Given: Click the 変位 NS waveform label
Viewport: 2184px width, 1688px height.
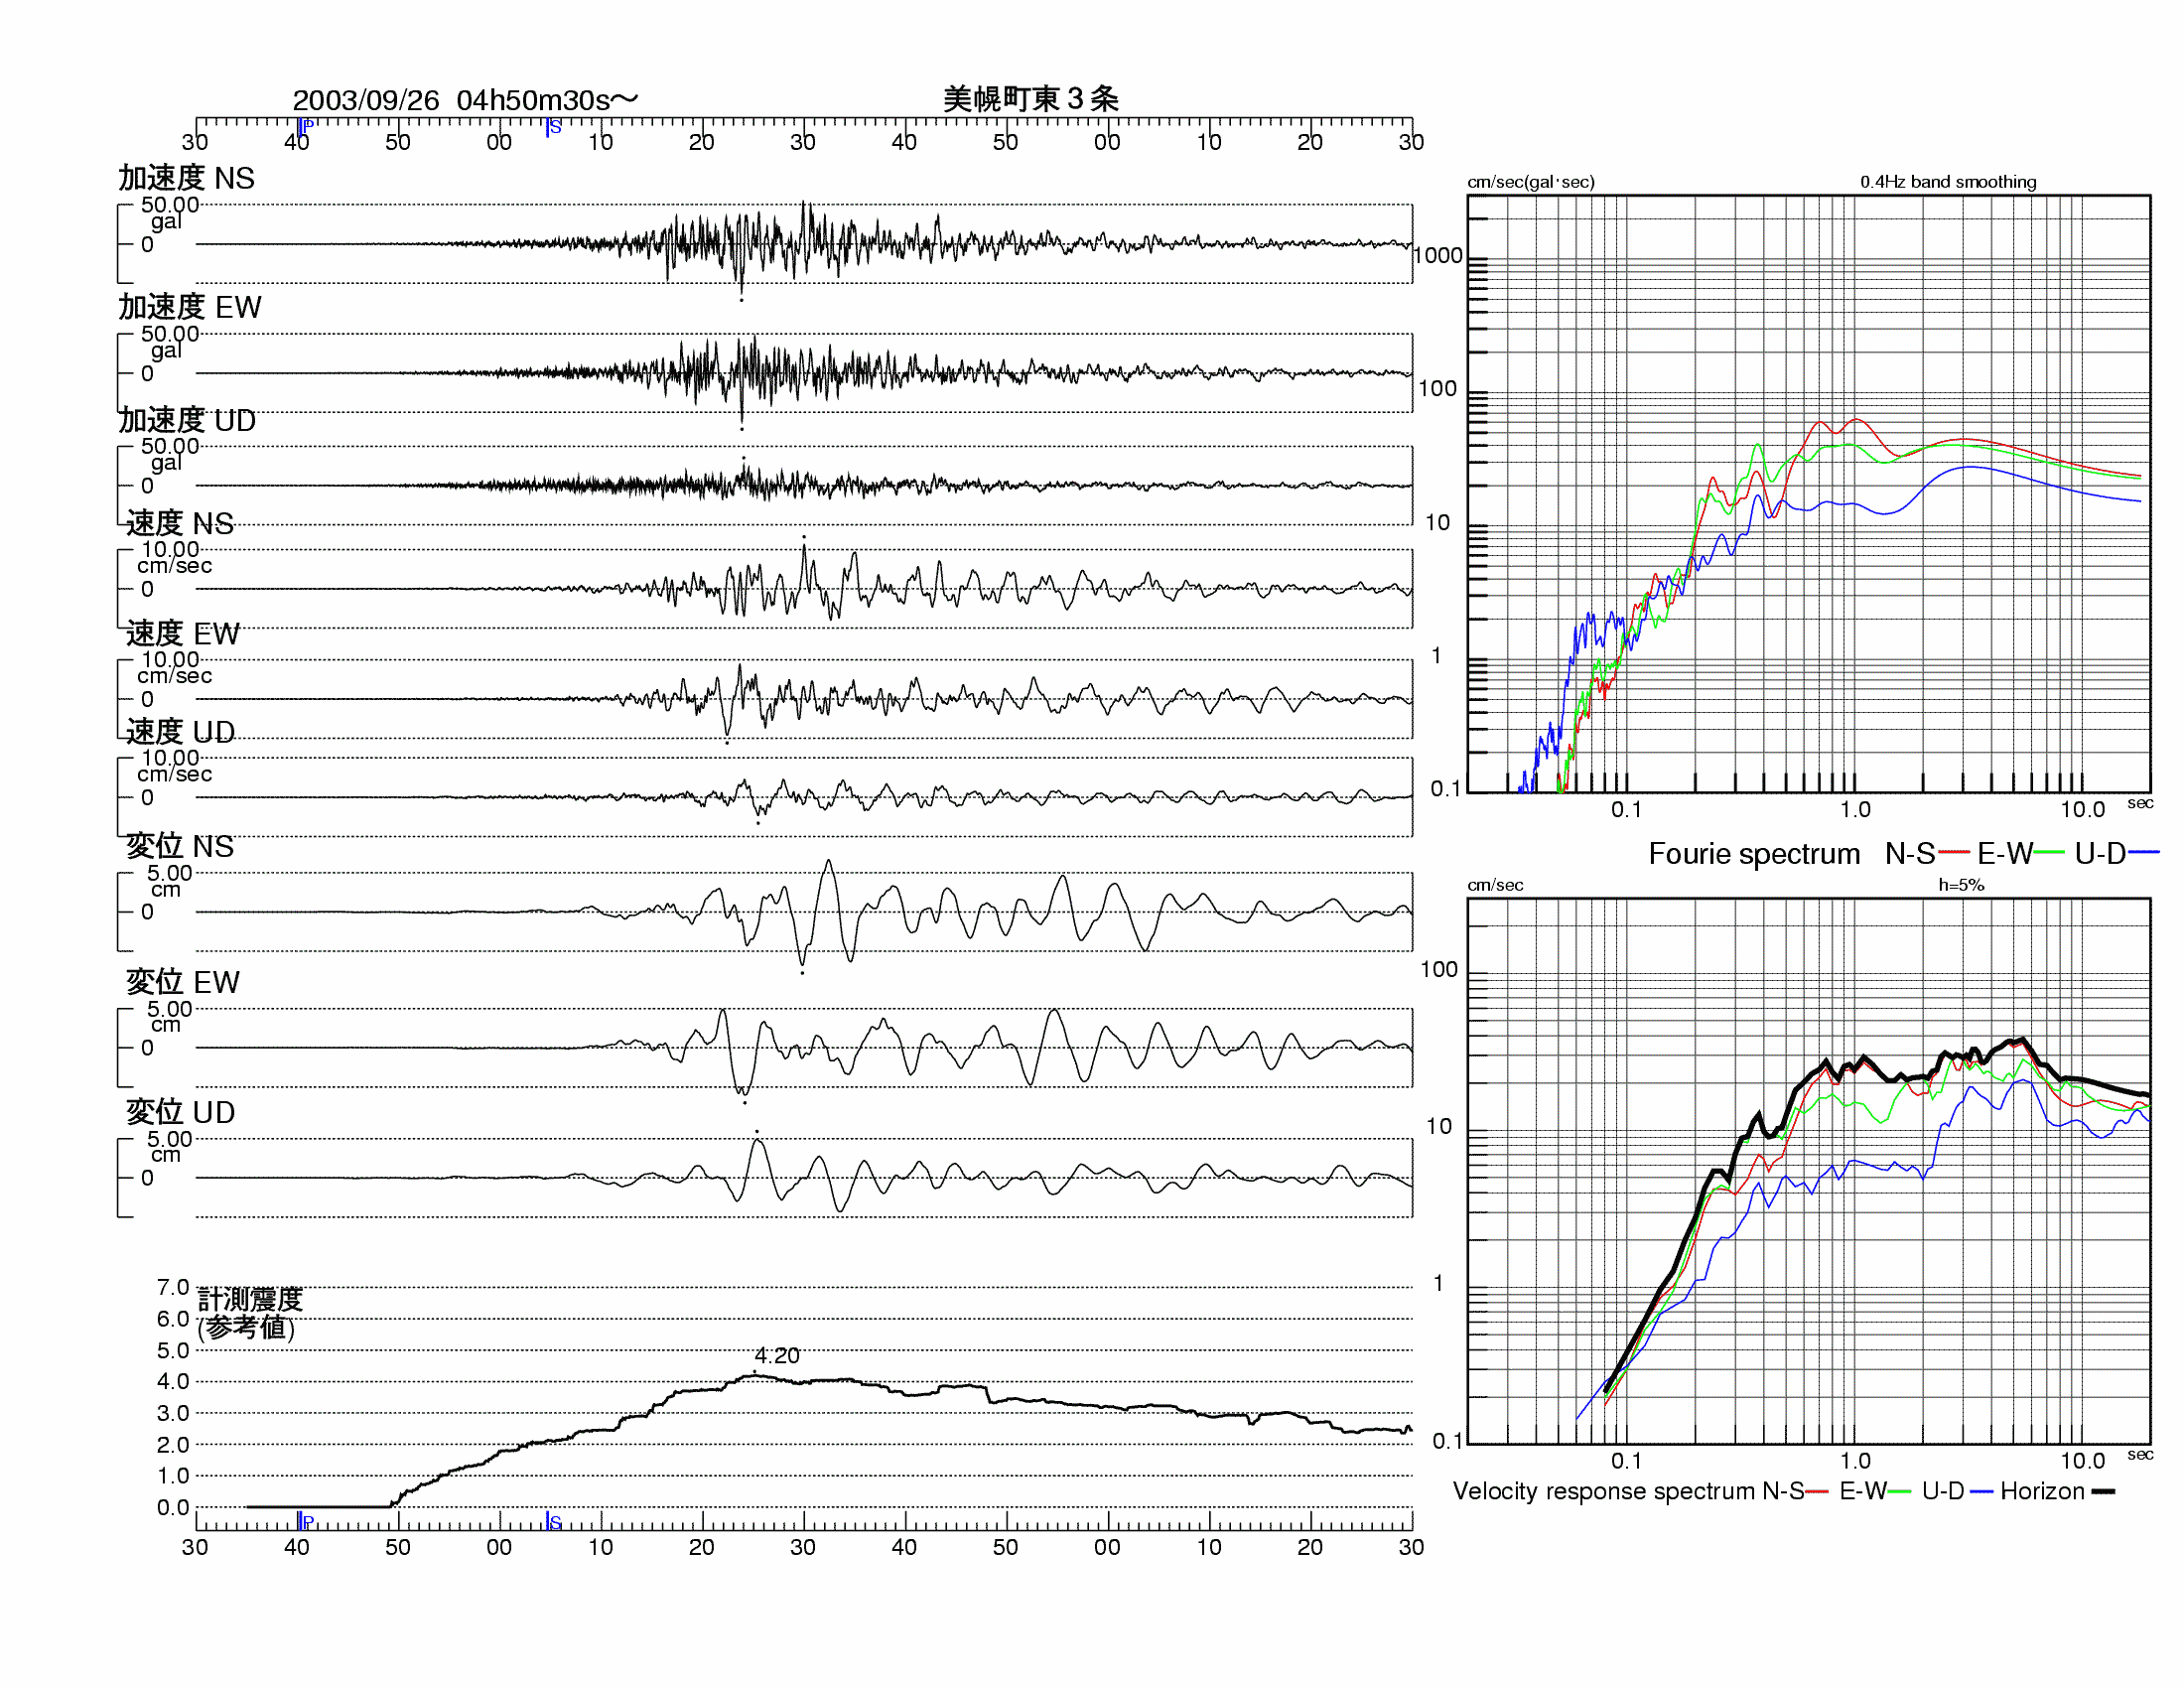Looking at the screenshot, I should 180,846.
